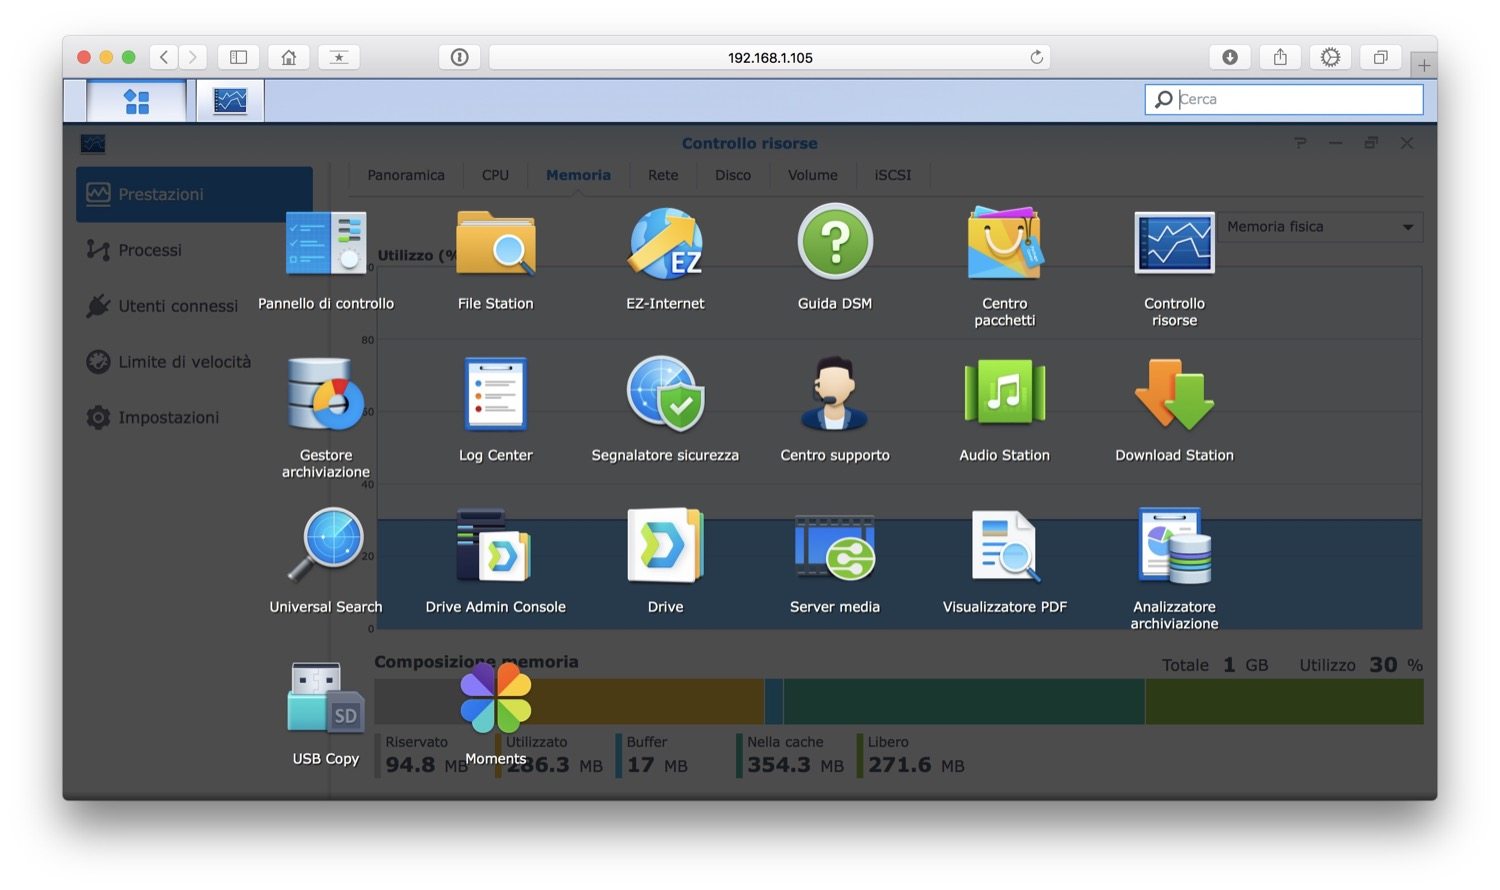Screen dimensions: 1500x890
Task: Click the Safari downloads icon
Action: 1230,57
